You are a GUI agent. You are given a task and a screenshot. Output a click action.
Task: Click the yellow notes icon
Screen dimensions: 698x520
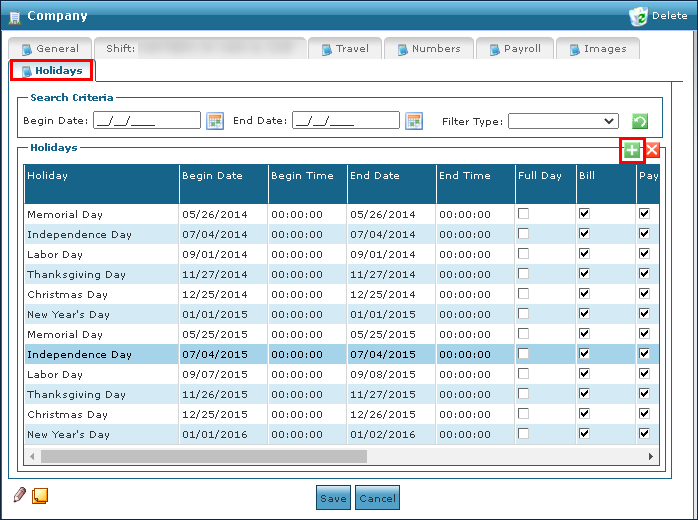point(40,495)
